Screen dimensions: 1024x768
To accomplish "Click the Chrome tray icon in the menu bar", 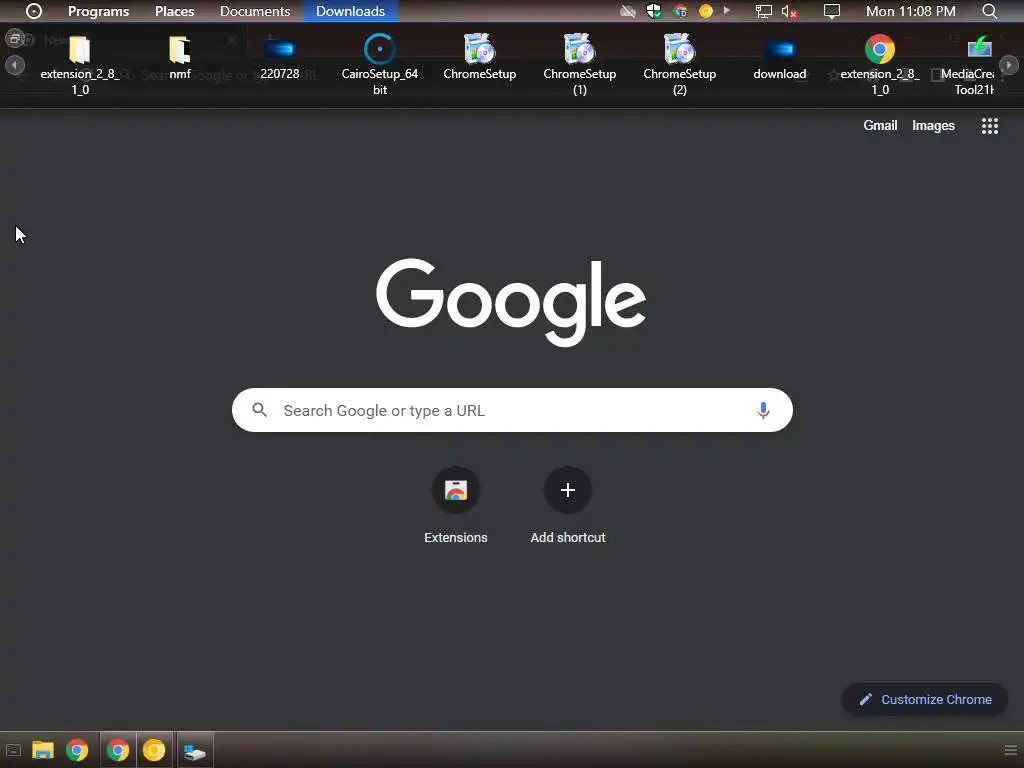I will (x=680, y=11).
